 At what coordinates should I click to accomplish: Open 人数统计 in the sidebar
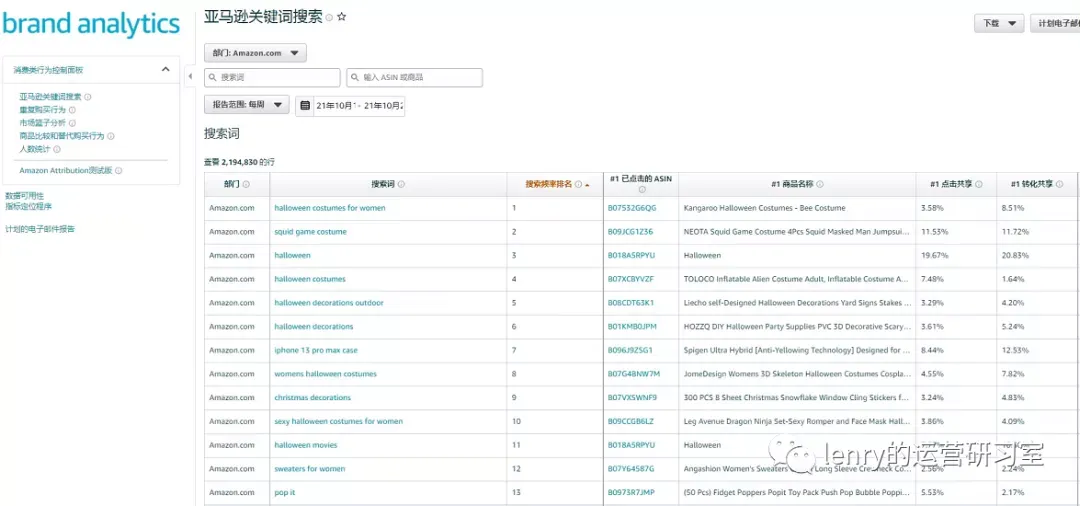tap(35, 149)
